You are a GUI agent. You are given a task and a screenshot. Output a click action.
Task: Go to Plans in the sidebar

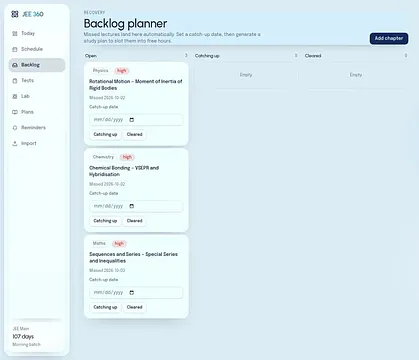click(37, 112)
